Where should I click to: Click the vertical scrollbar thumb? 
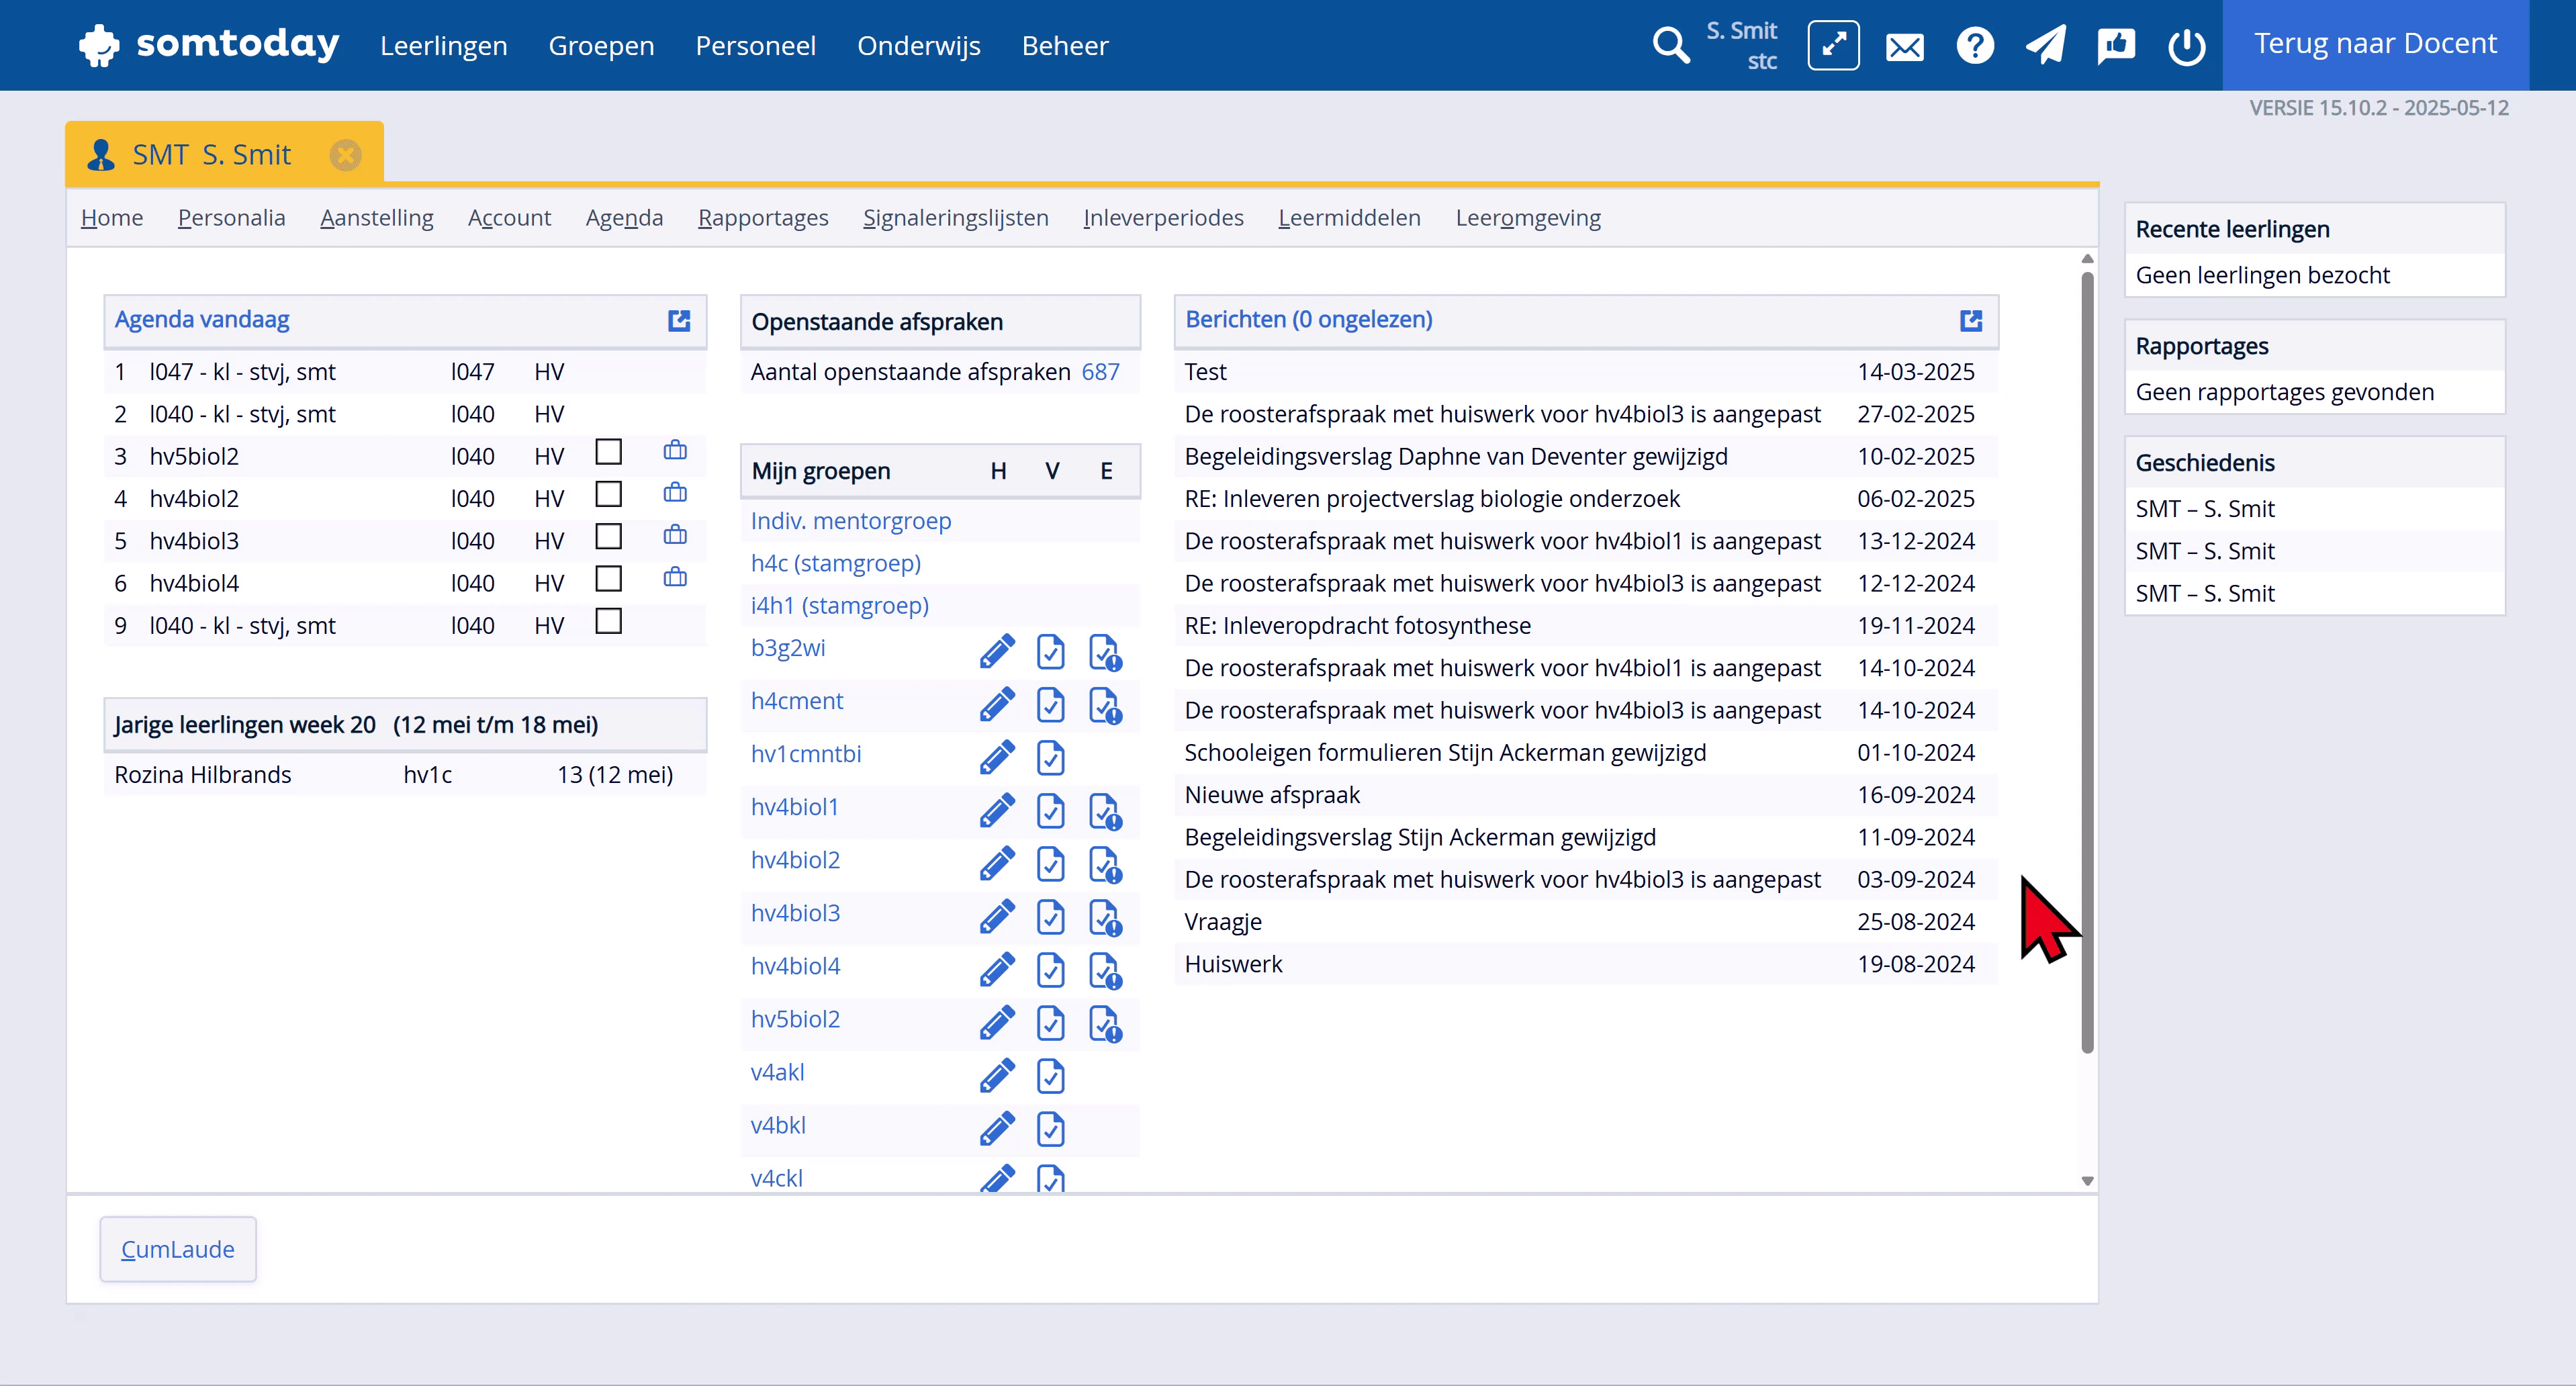(2087, 661)
